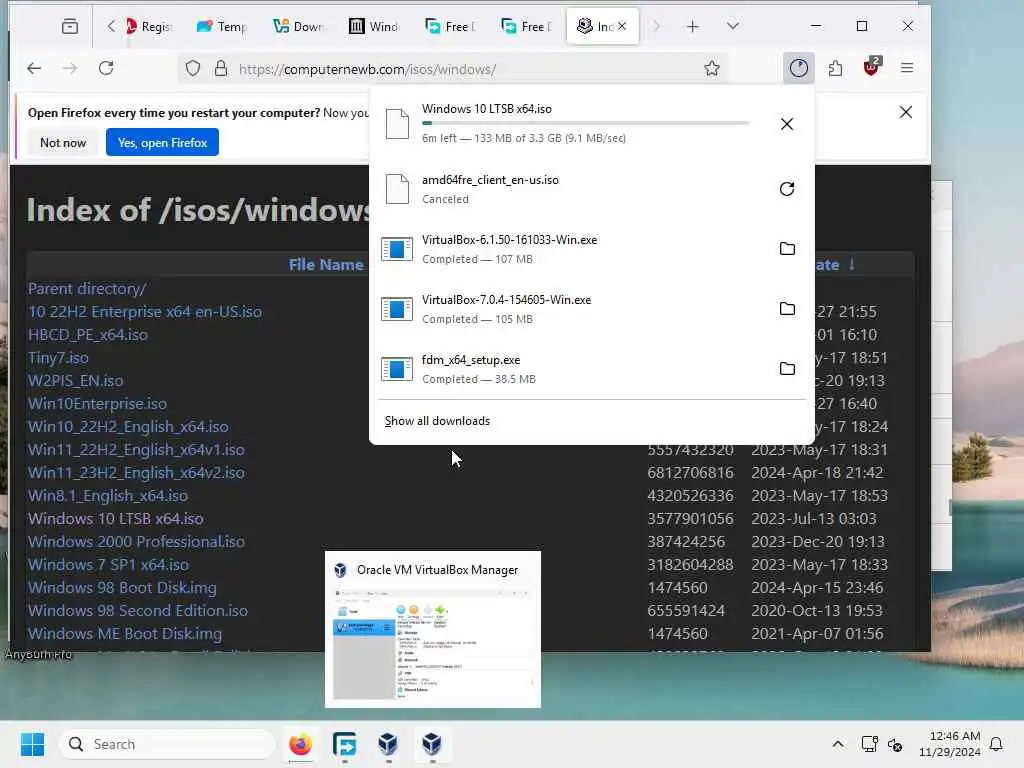1024x768 pixels.
Task: Retry the amd64fre_client_en-us.iso download
Action: point(787,189)
